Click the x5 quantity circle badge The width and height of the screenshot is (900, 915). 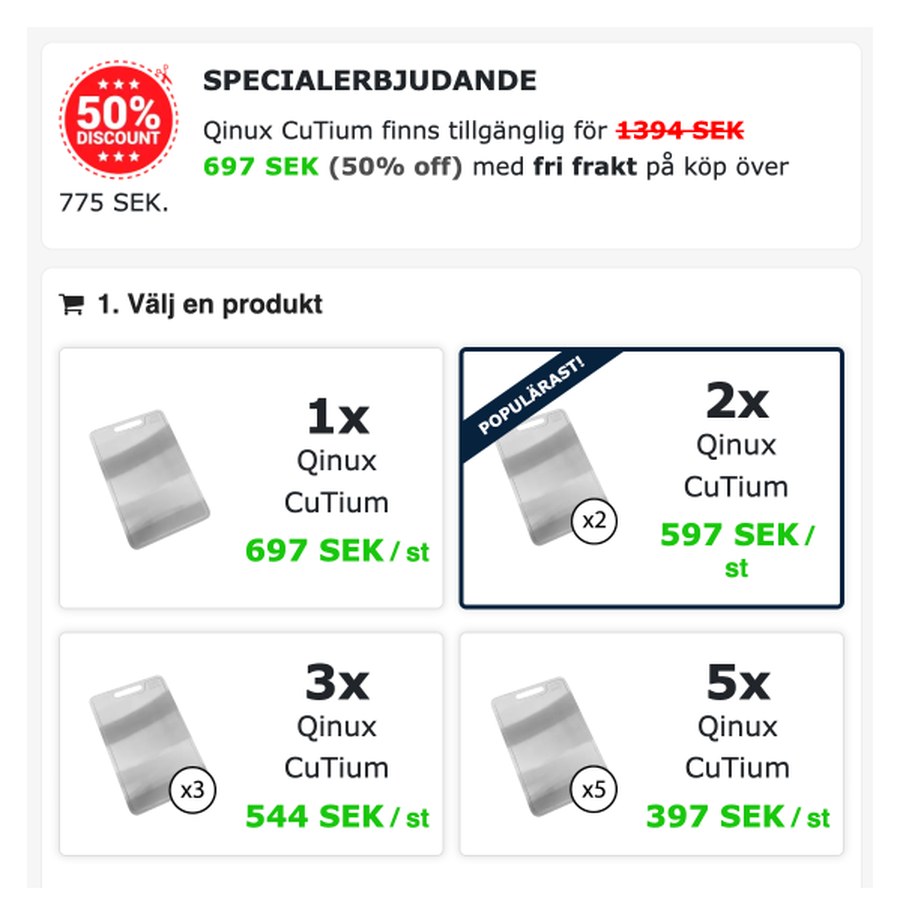(x=594, y=790)
